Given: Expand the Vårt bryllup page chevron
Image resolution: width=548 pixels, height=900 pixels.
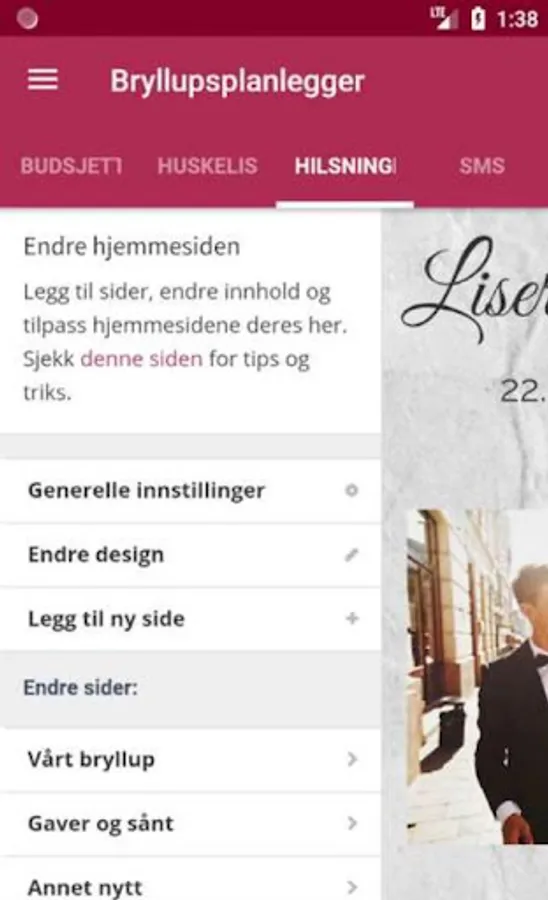Looking at the screenshot, I should (x=352, y=759).
